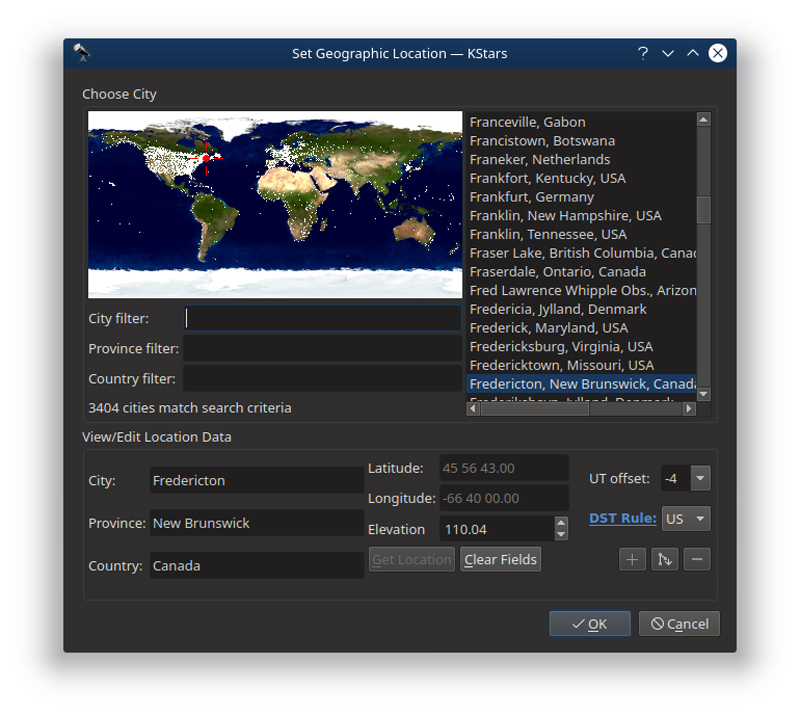
Task: Open the UT offset dropdown
Action: 700,478
